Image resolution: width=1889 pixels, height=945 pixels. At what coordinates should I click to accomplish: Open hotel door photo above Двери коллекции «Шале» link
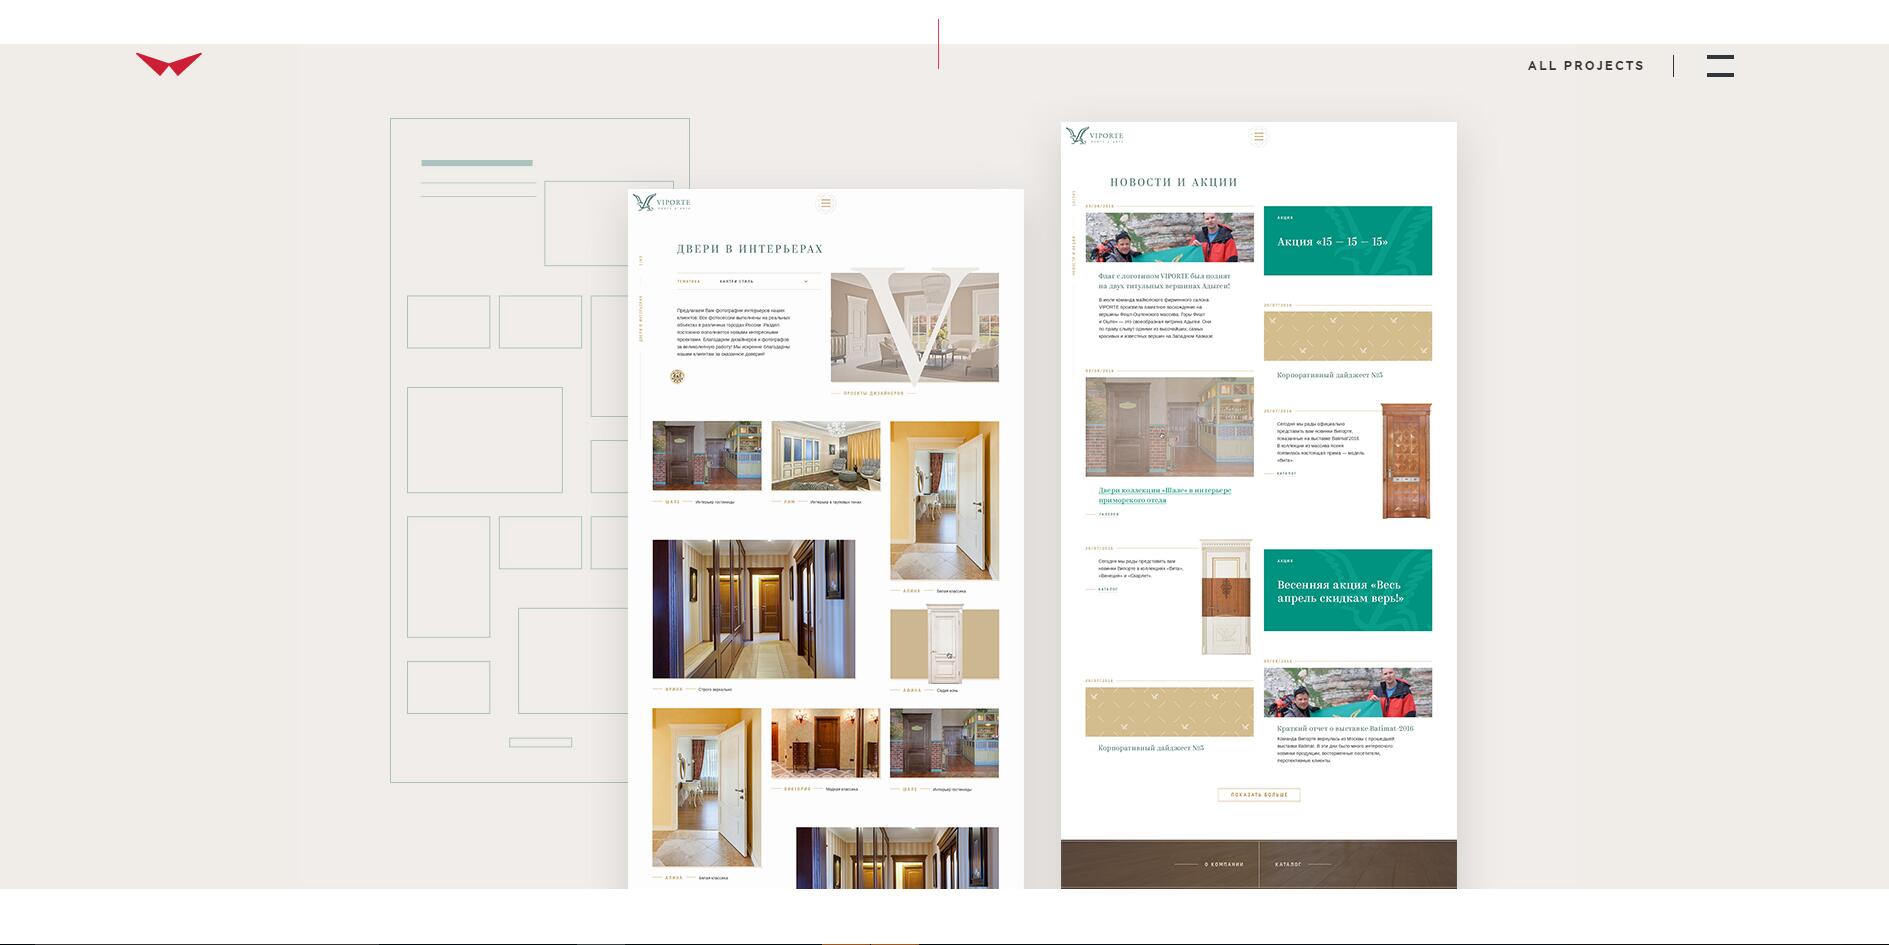(x=1169, y=426)
